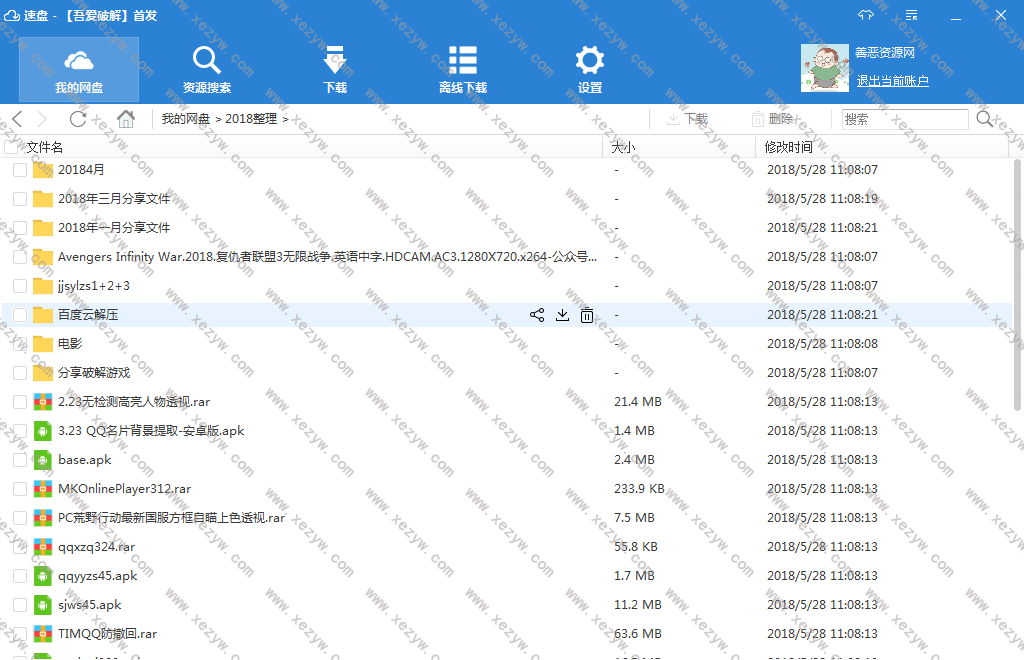The width and height of the screenshot is (1024, 660).
Task: Click the trash icon on 百度云解压 row
Action: click(x=587, y=315)
